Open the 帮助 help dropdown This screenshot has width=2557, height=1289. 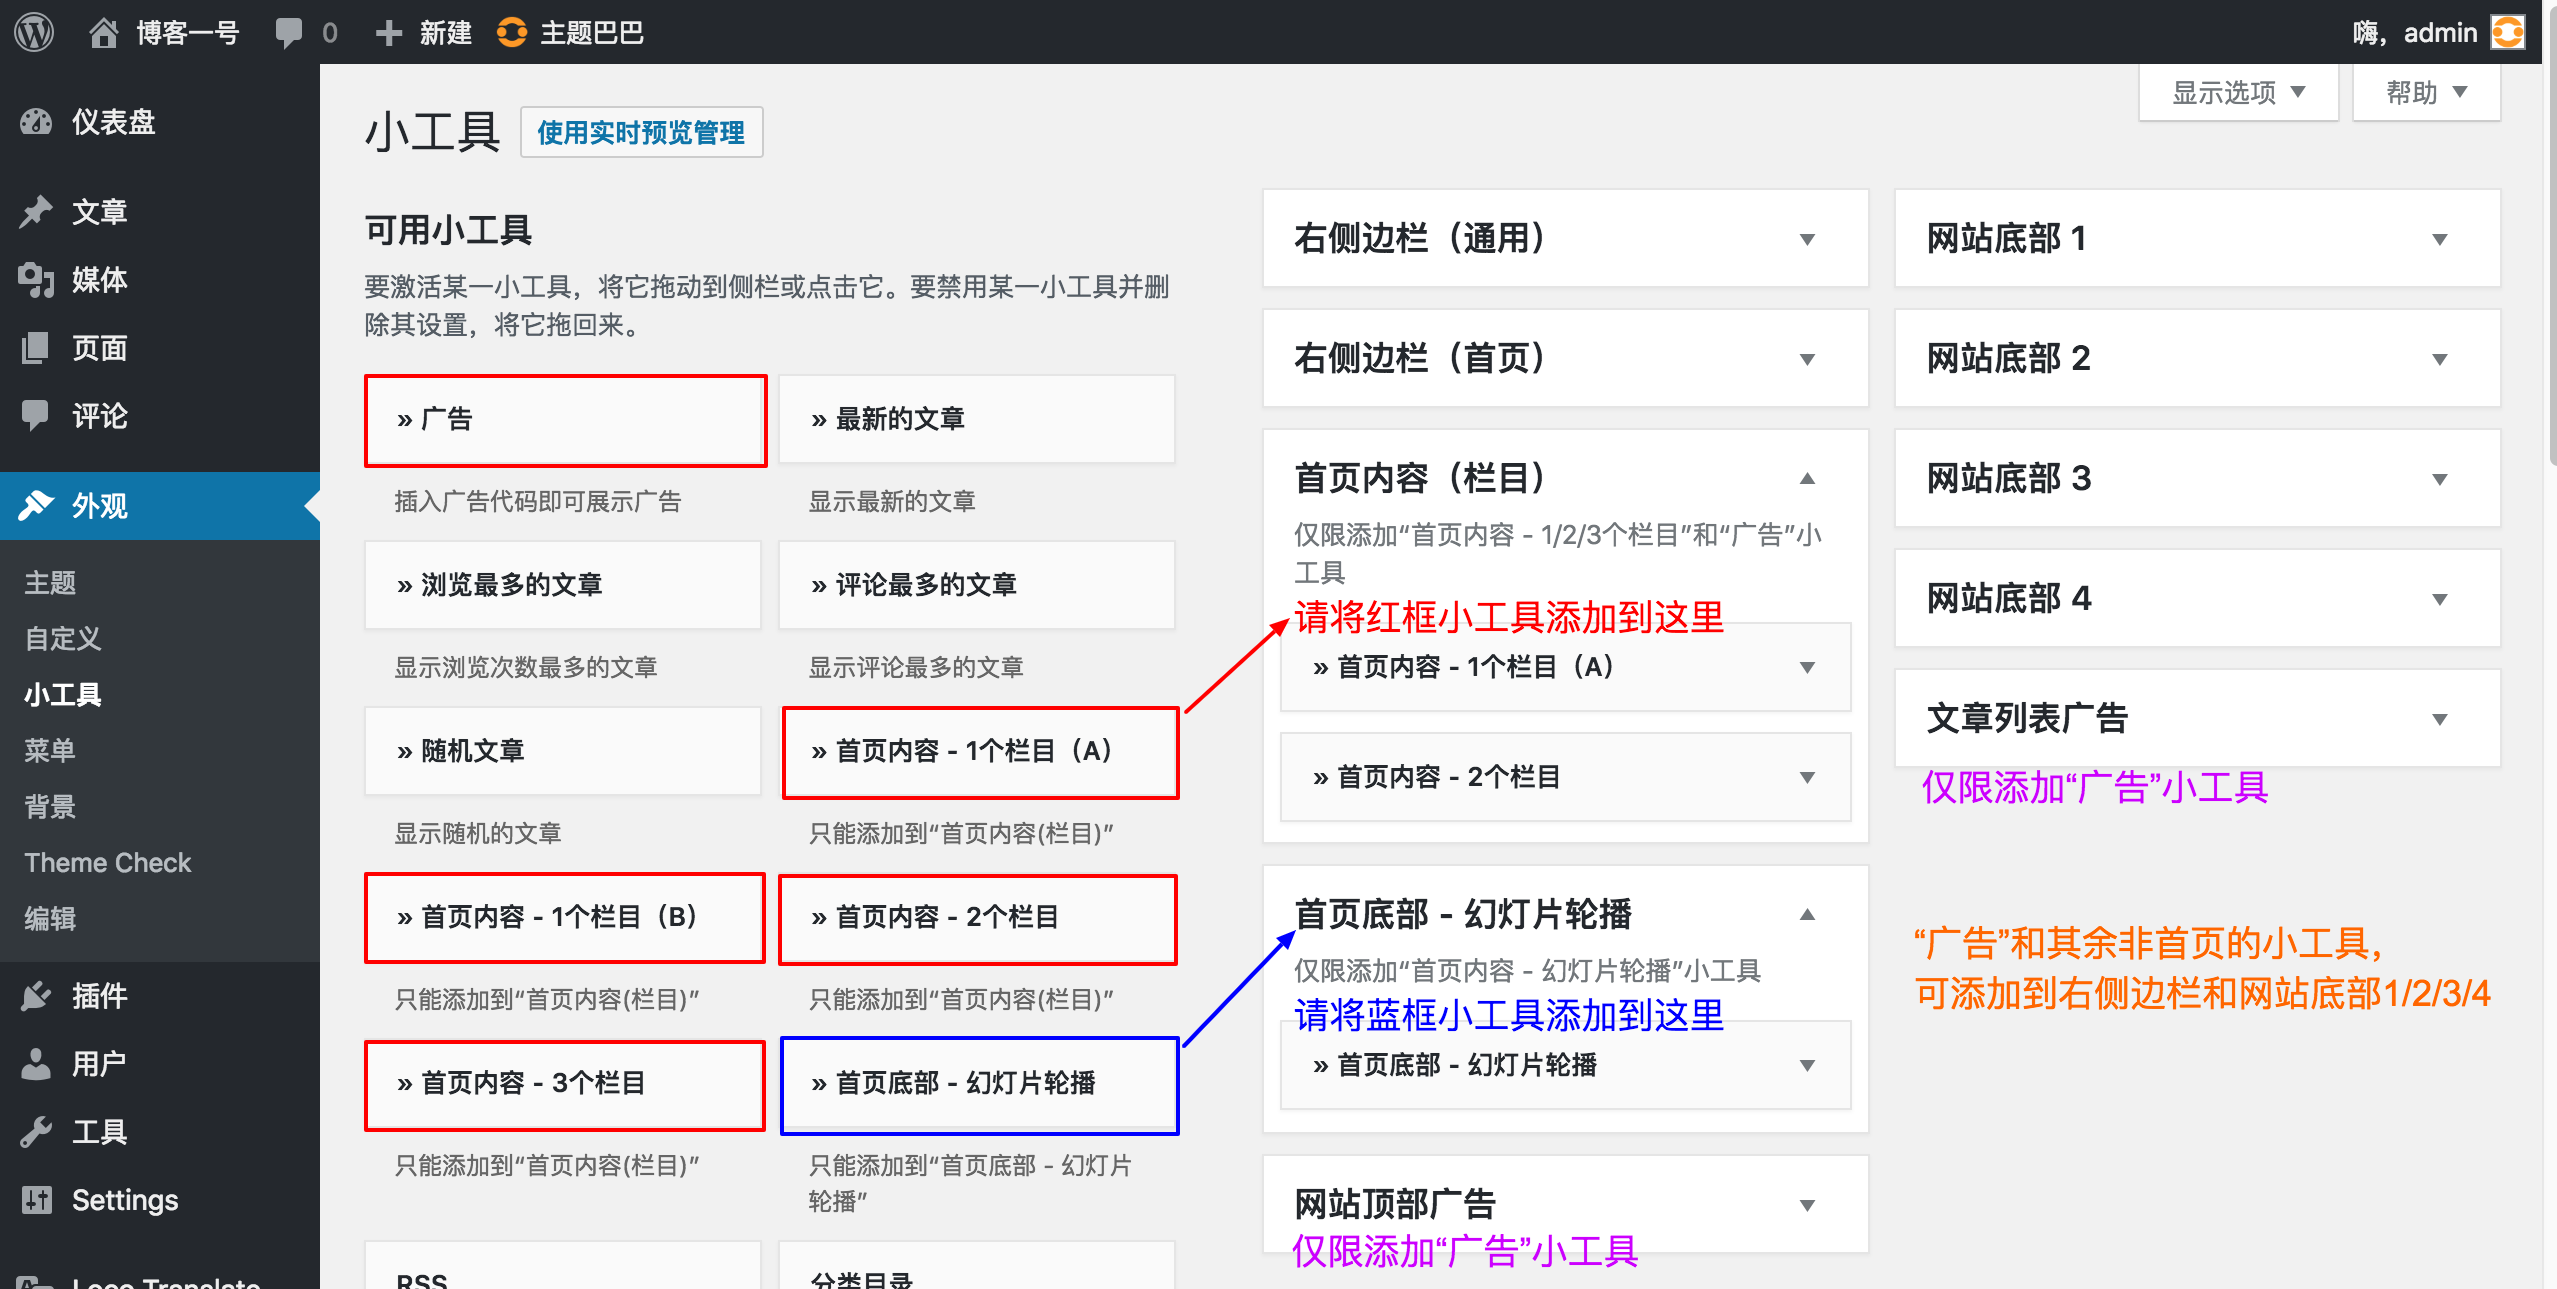pos(2426,93)
